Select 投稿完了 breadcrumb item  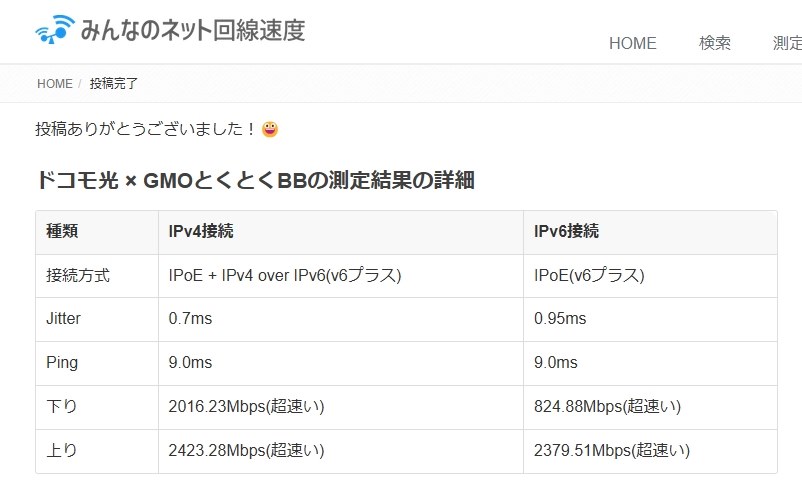click(x=114, y=83)
